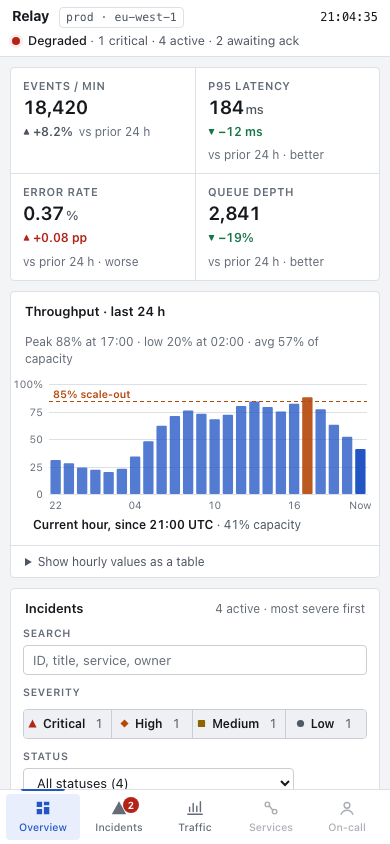Click the Relay app title
The height and width of the screenshot is (844, 390).
click(x=30, y=17)
